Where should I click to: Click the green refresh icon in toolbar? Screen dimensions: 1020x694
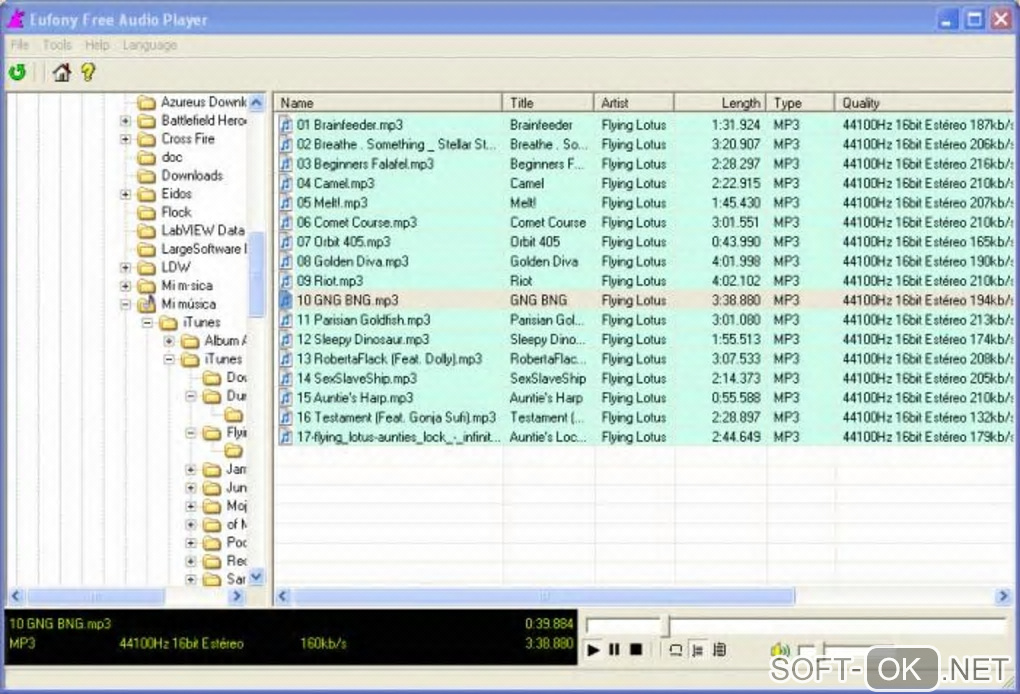[17, 72]
